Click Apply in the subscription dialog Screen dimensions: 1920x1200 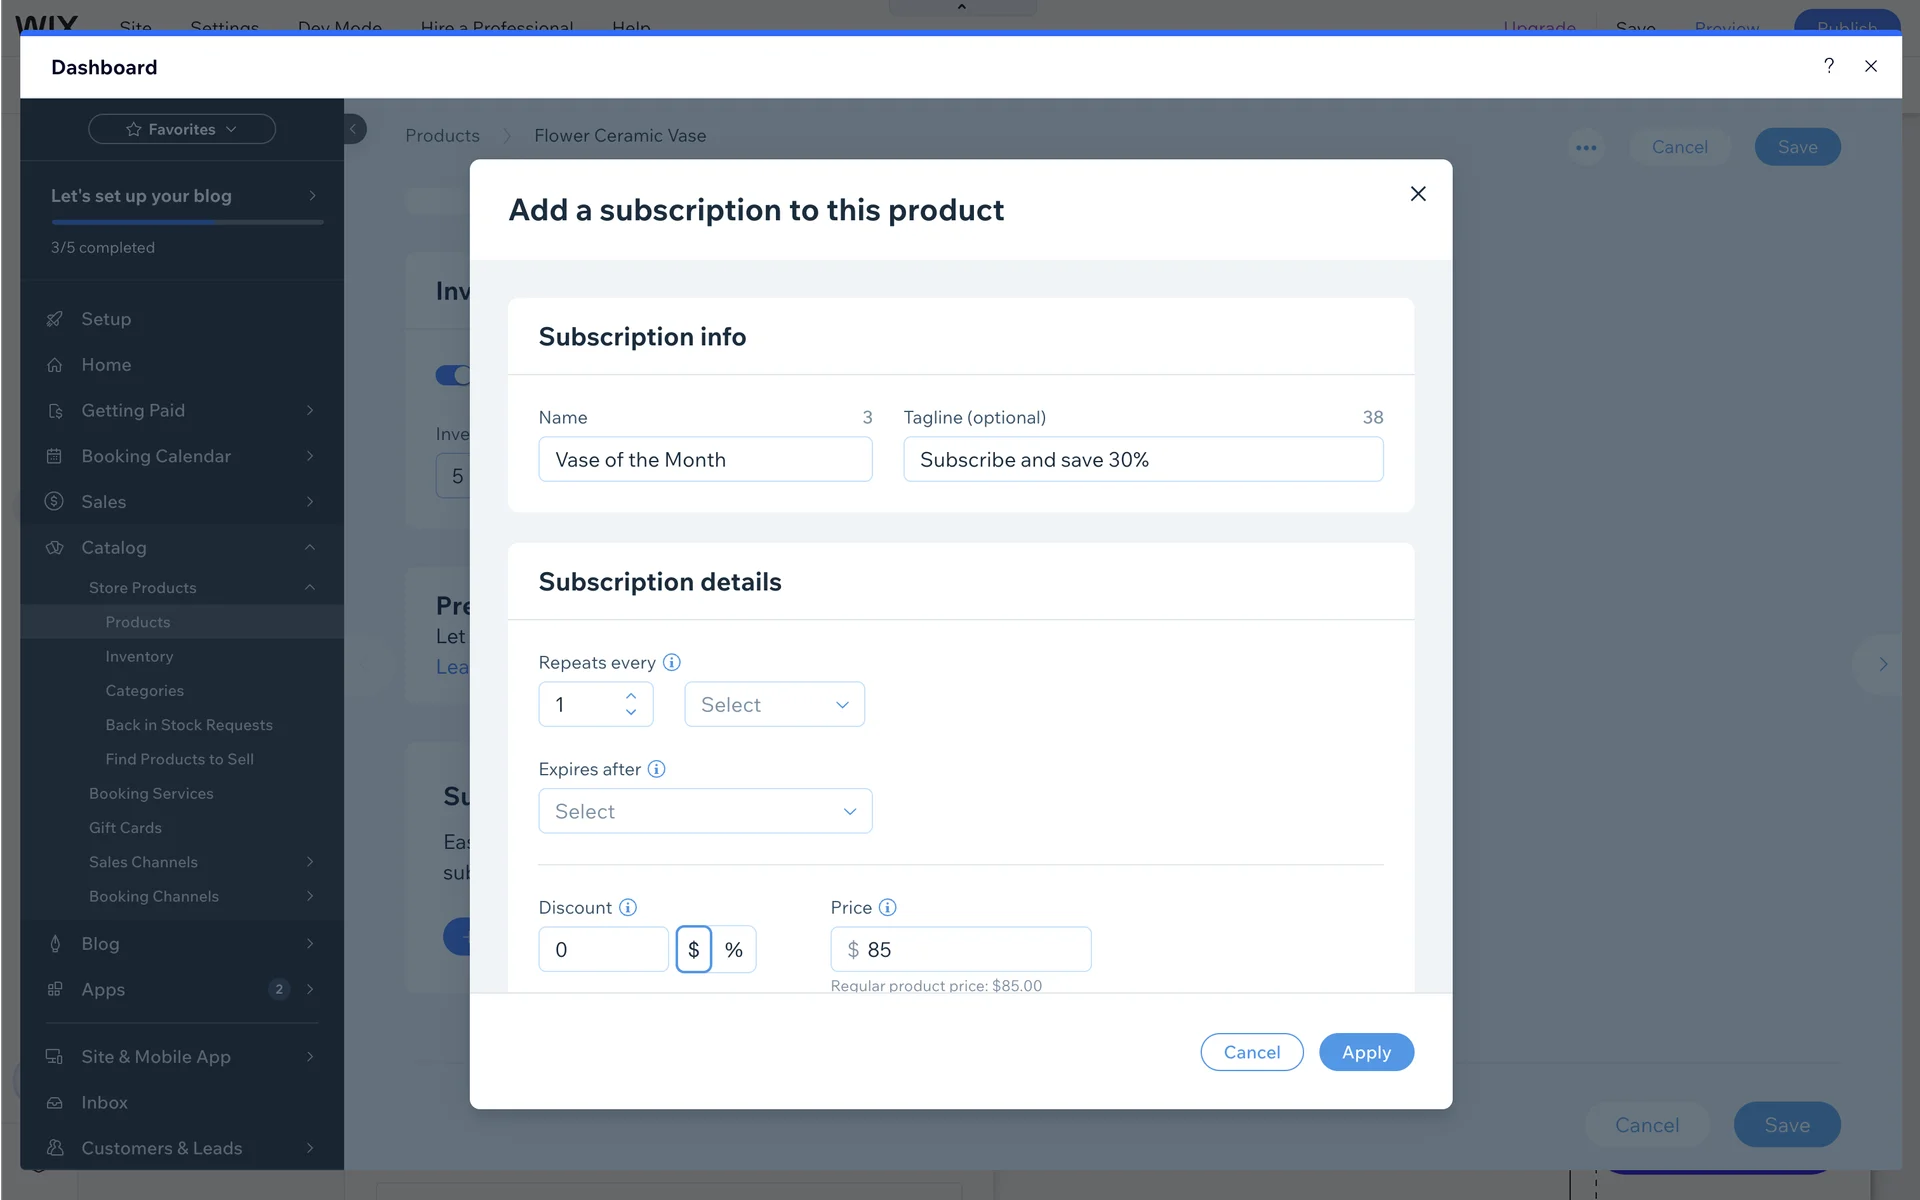pos(1365,1052)
